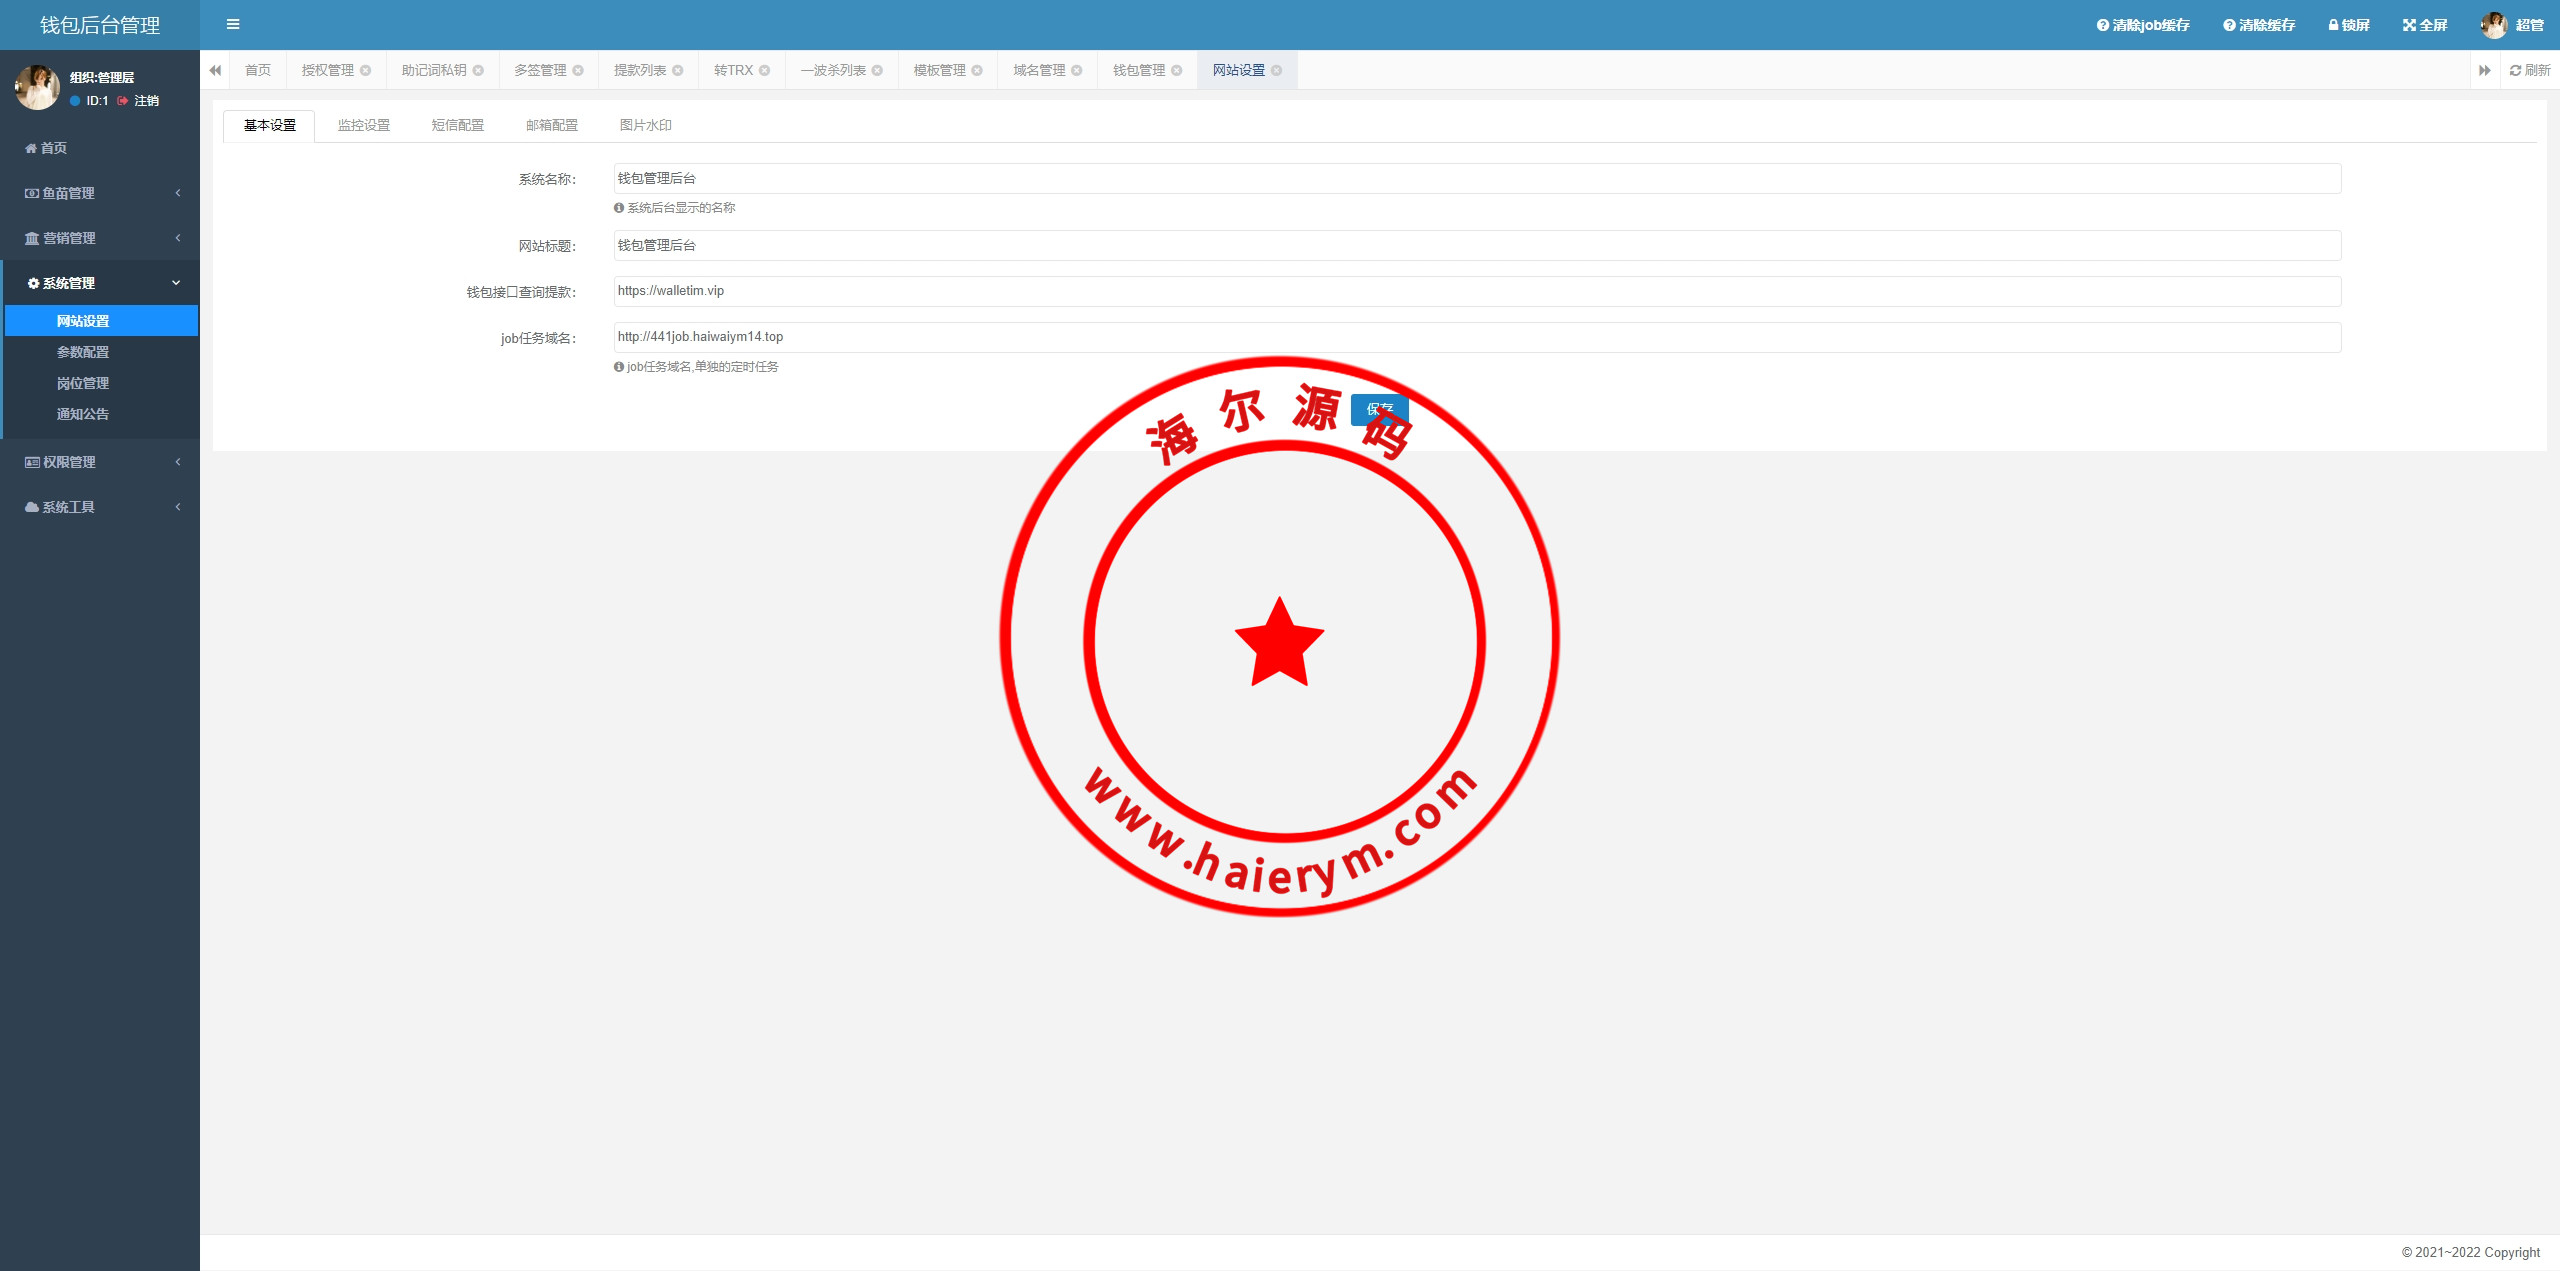Enter fullscreen with the 全屏 icon
2560x1271 pixels.
point(2409,25)
